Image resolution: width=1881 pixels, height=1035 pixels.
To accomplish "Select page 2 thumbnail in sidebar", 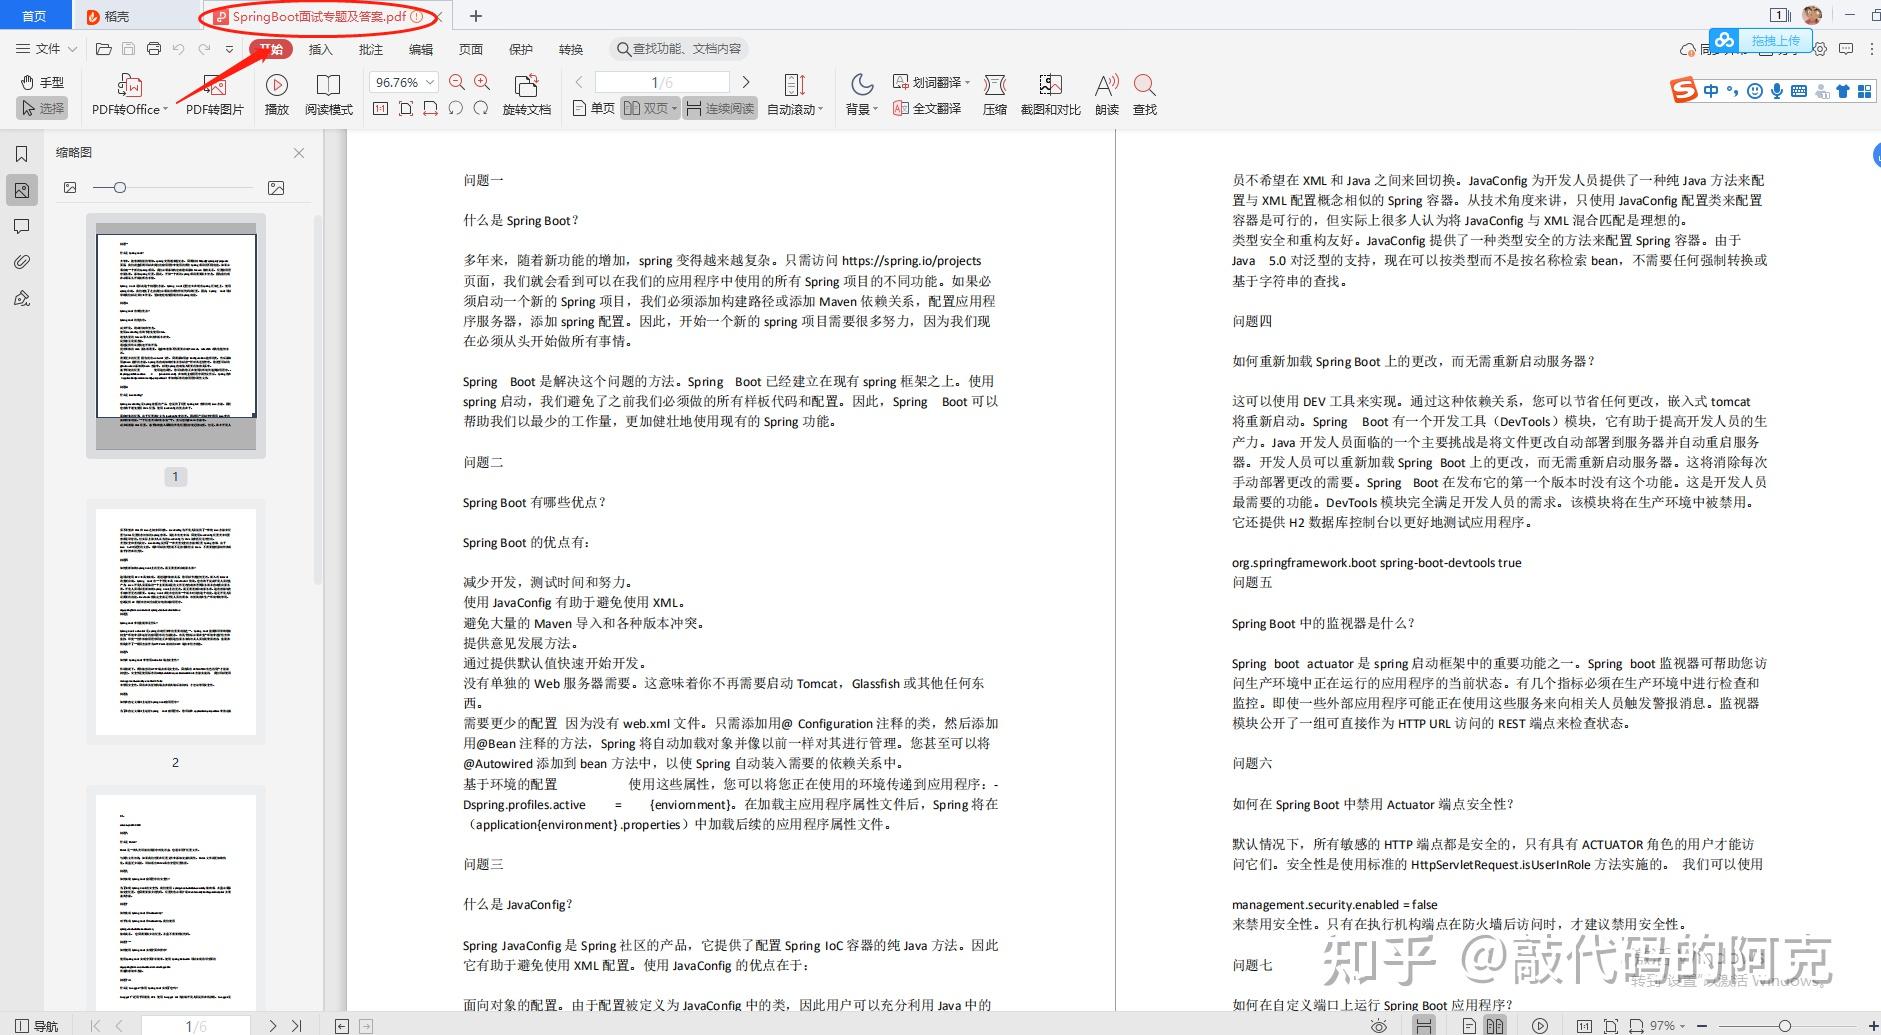I will pyautogui.click(x=175, y=622).
